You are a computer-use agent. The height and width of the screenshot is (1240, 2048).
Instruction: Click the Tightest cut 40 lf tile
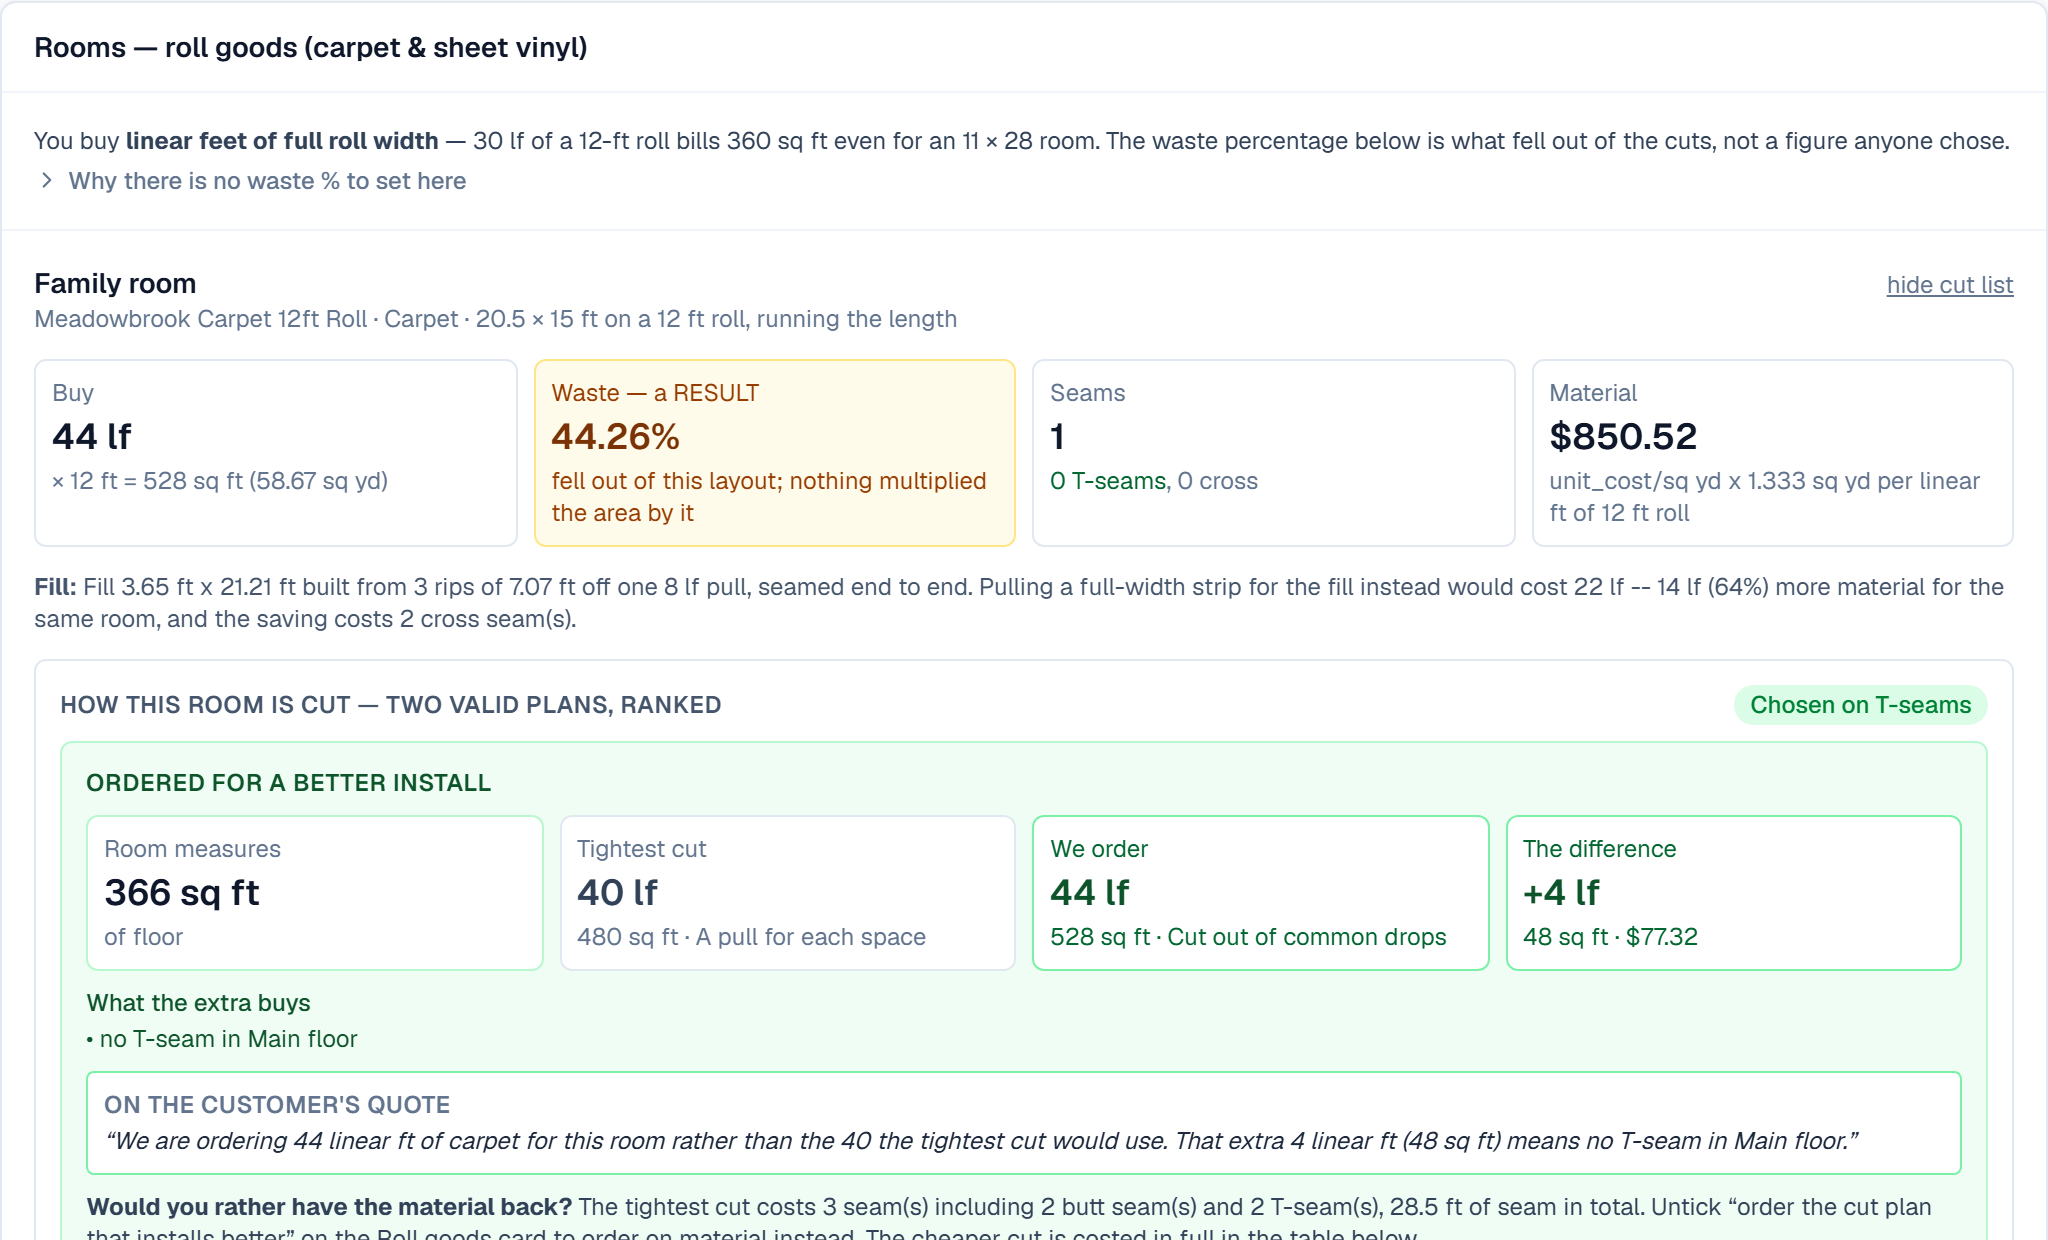click(788, 893)
